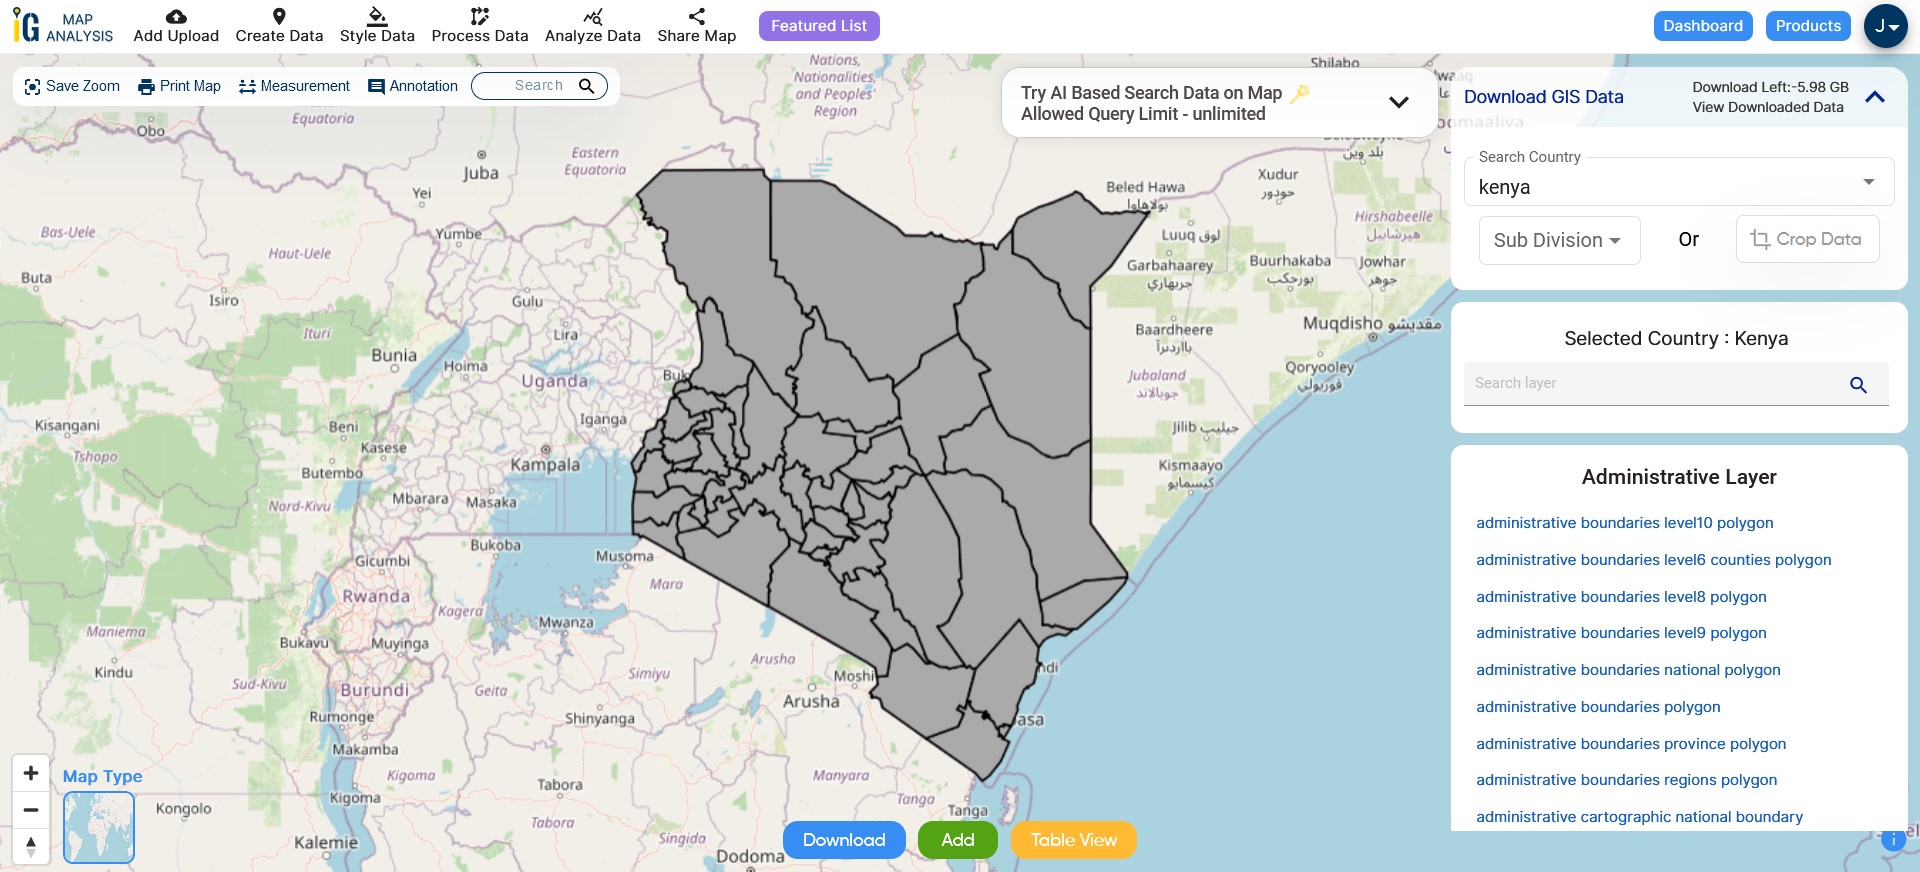
Task: Click the Add Upload cloud icon
Action: click(176, 16)
